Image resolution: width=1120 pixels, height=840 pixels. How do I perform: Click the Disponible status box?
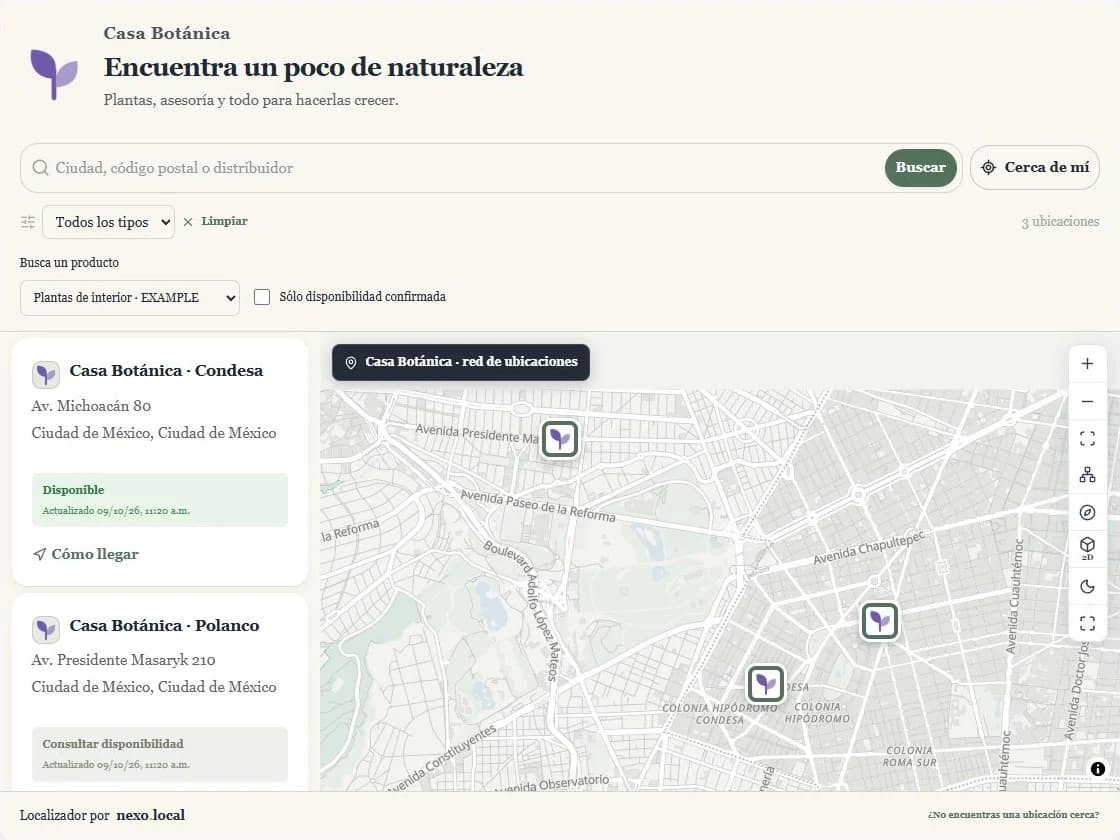160,500
